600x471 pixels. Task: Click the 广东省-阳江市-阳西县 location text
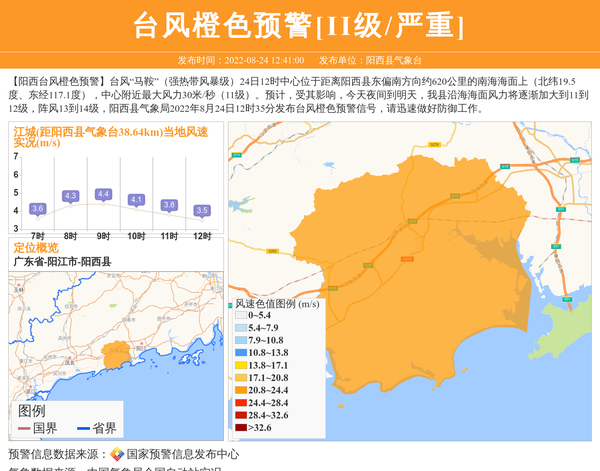(62, 262)
